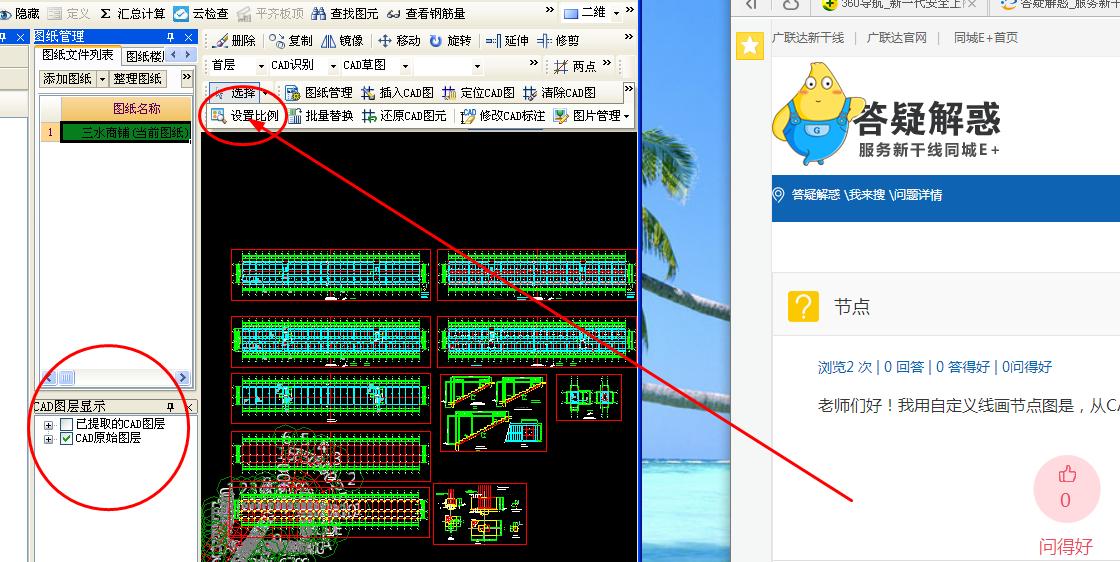Open 广联达新干线 bookmark link
This screenshot has width=1120, height=562.
coord(808,38)
